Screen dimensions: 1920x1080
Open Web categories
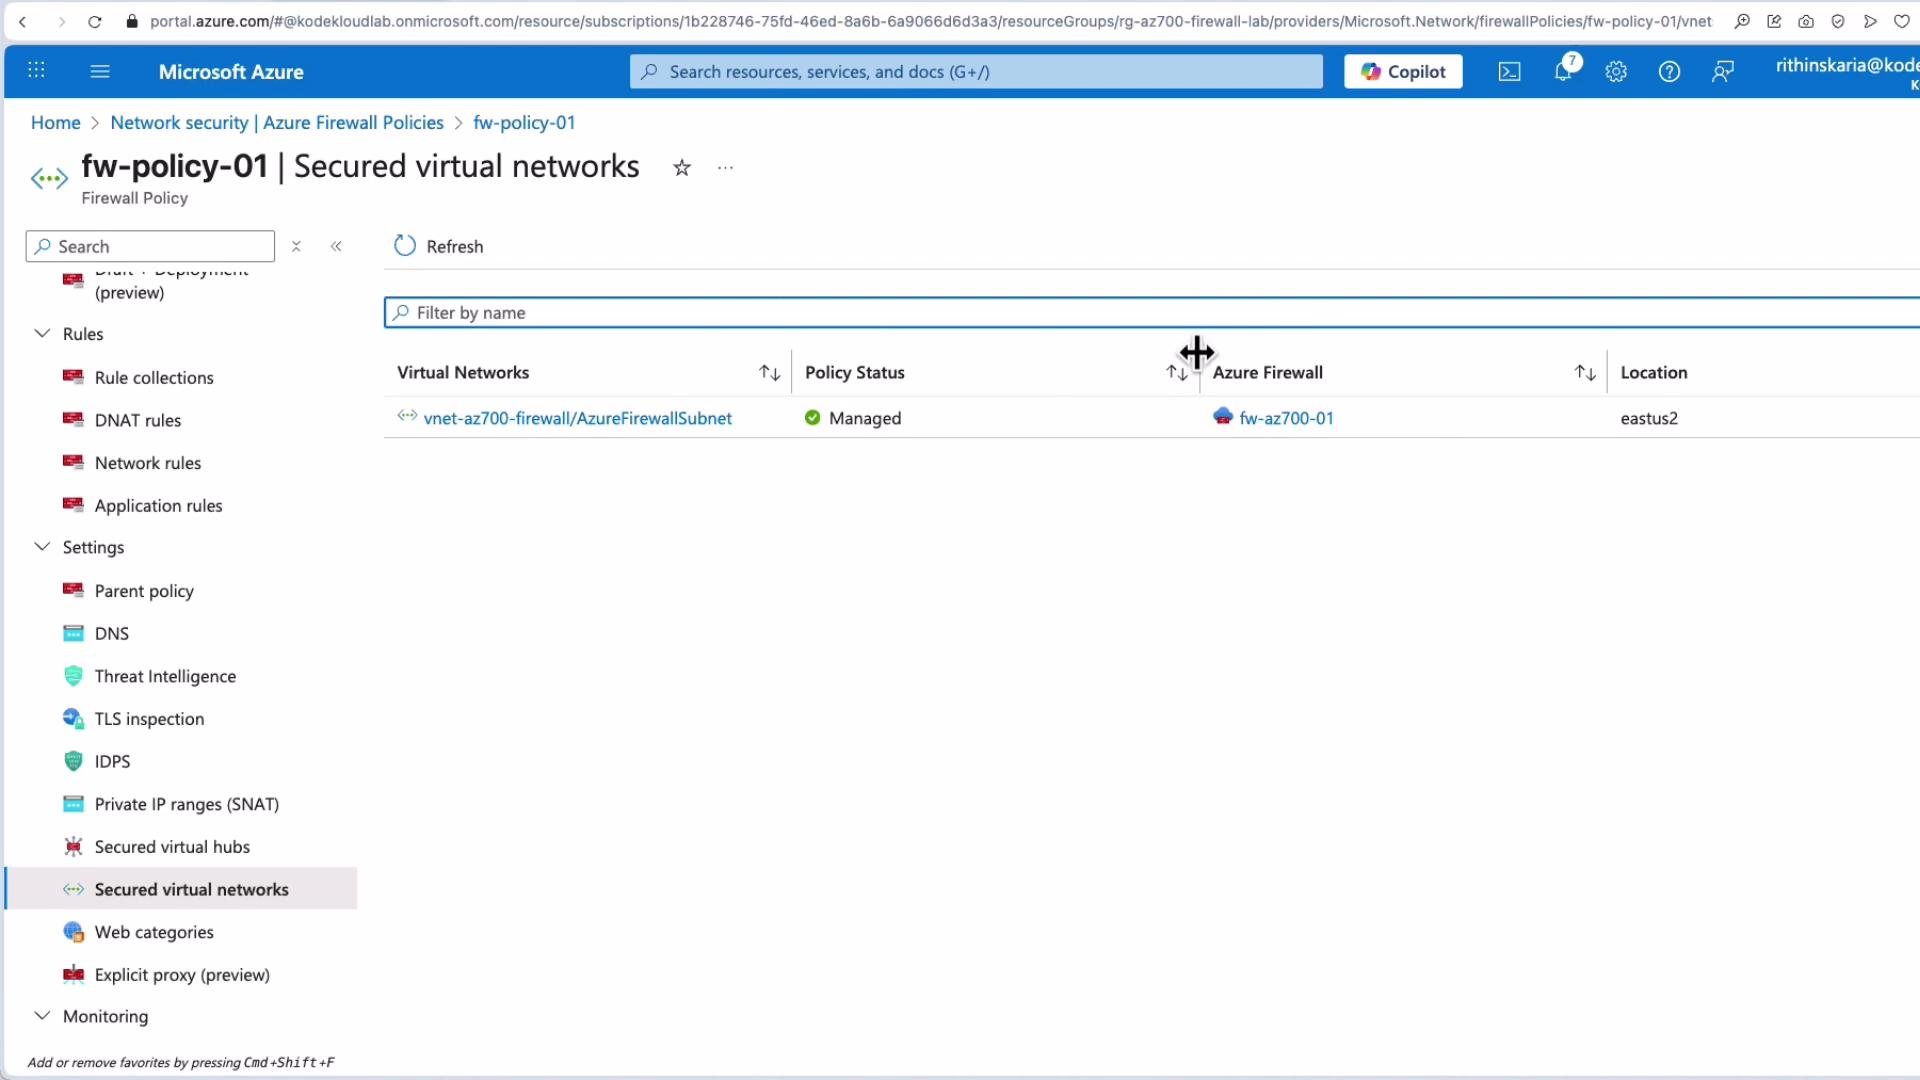point(154,932)
